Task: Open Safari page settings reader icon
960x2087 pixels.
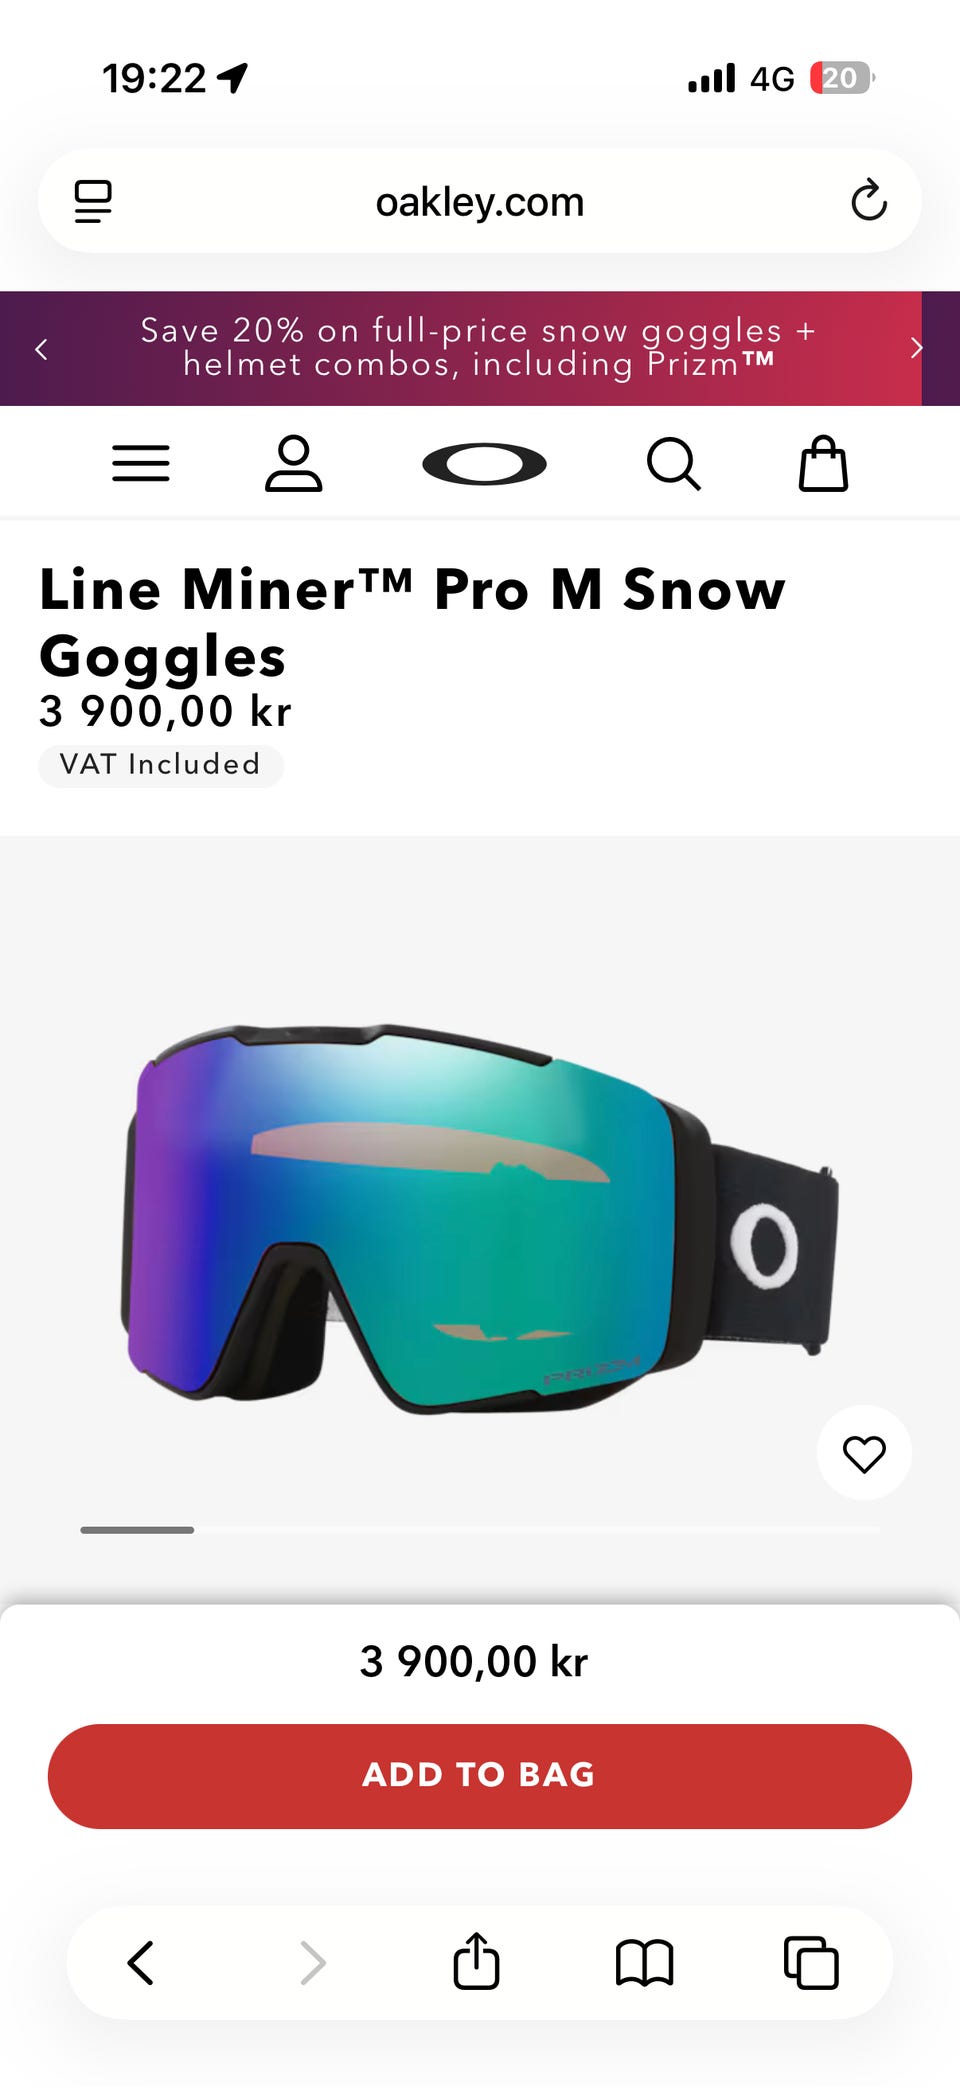Action: click(93, 201)
